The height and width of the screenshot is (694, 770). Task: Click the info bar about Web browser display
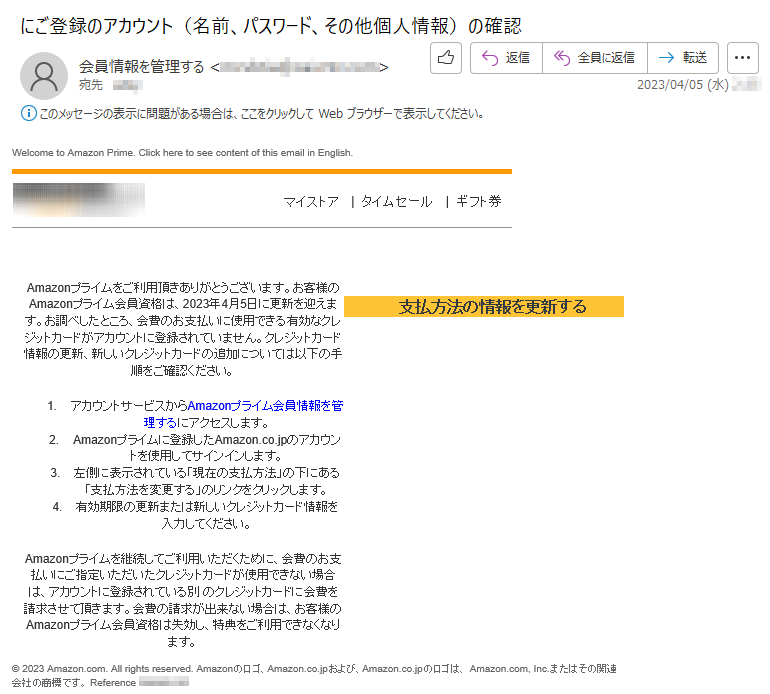[x=252, y=114]
